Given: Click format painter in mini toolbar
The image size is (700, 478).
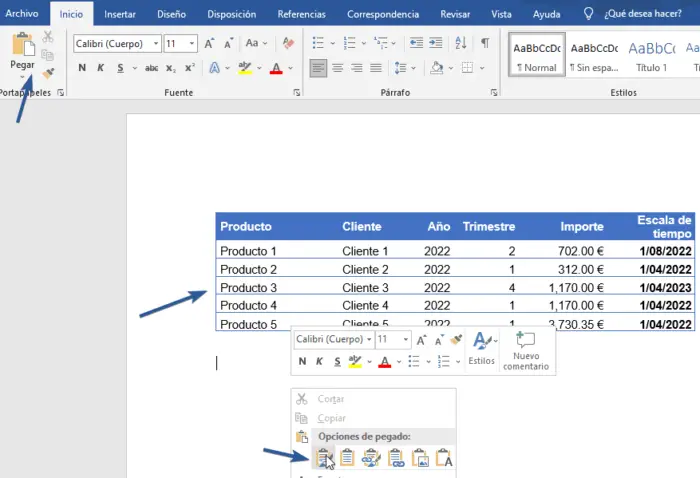Looking at the screenshot, I should tap(456, 340).
